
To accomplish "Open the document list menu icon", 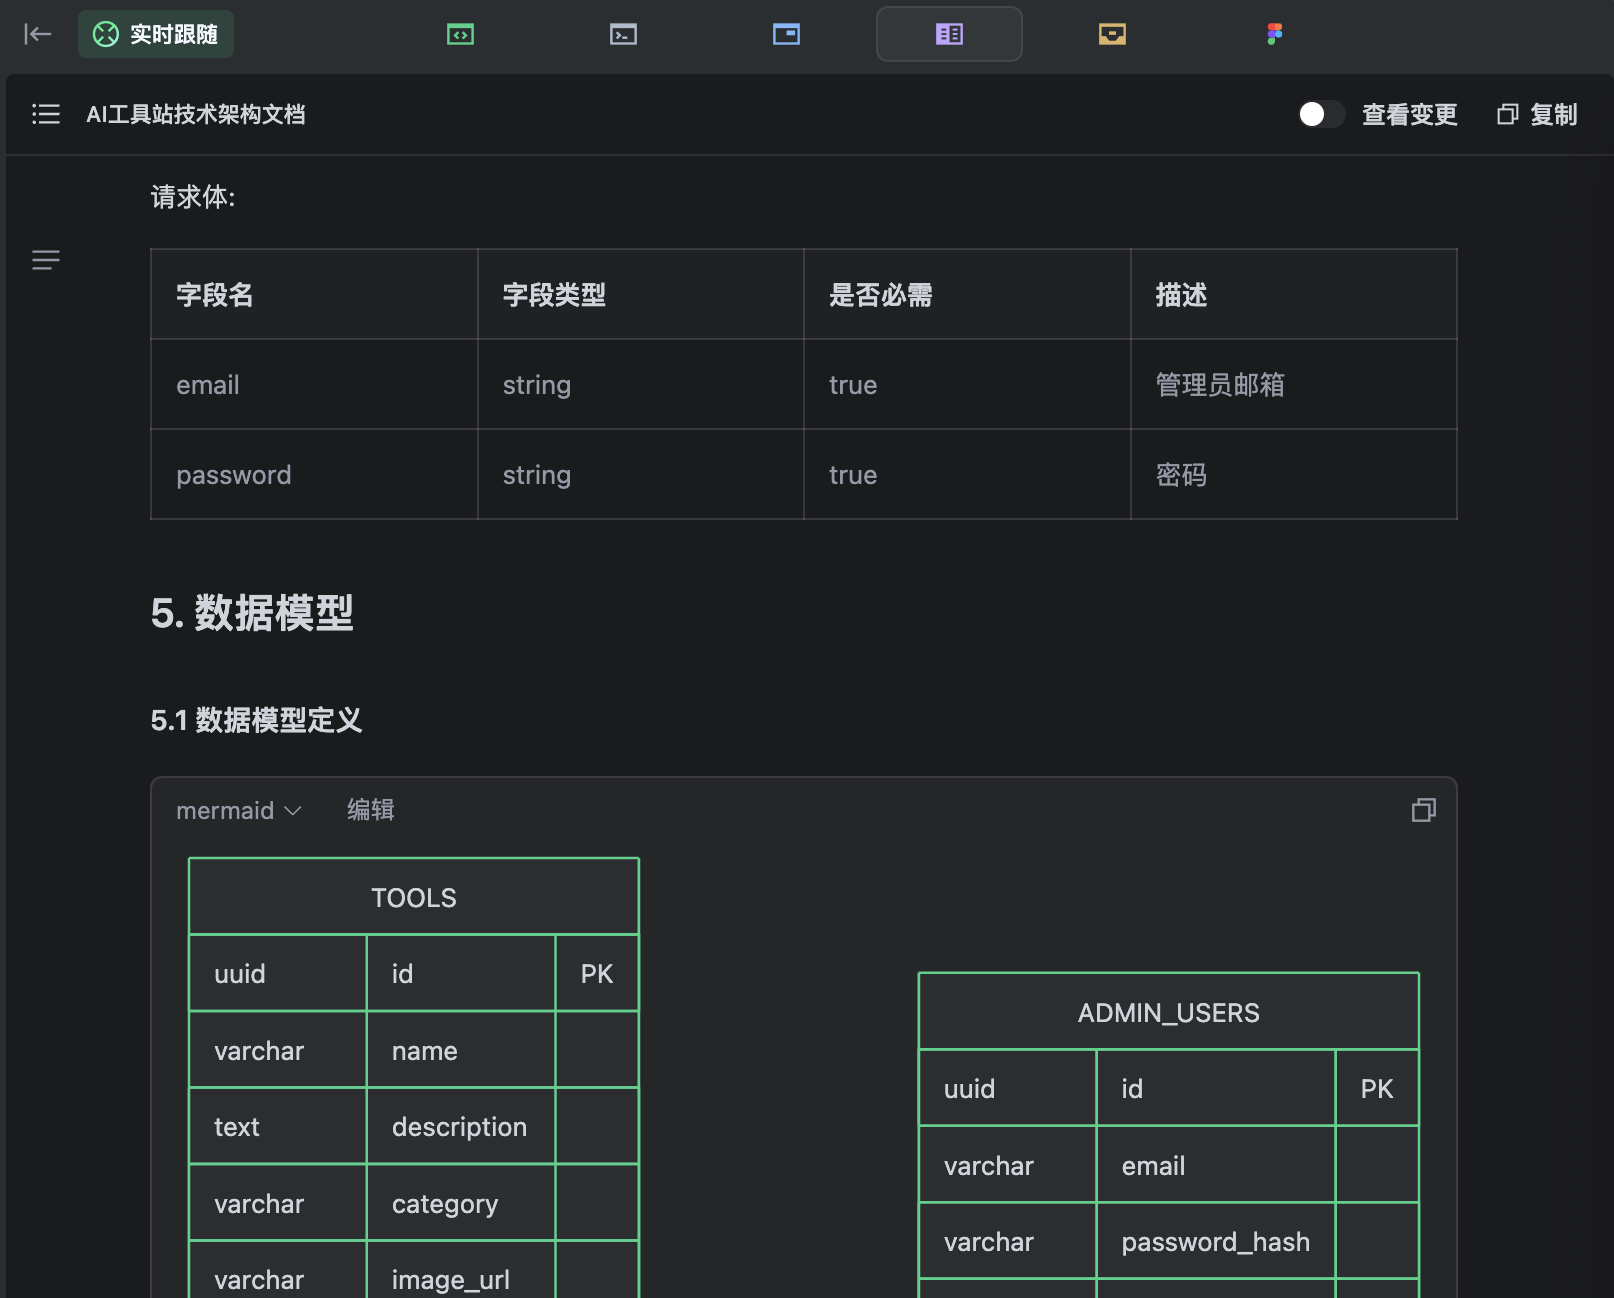I will coord(46,114).
